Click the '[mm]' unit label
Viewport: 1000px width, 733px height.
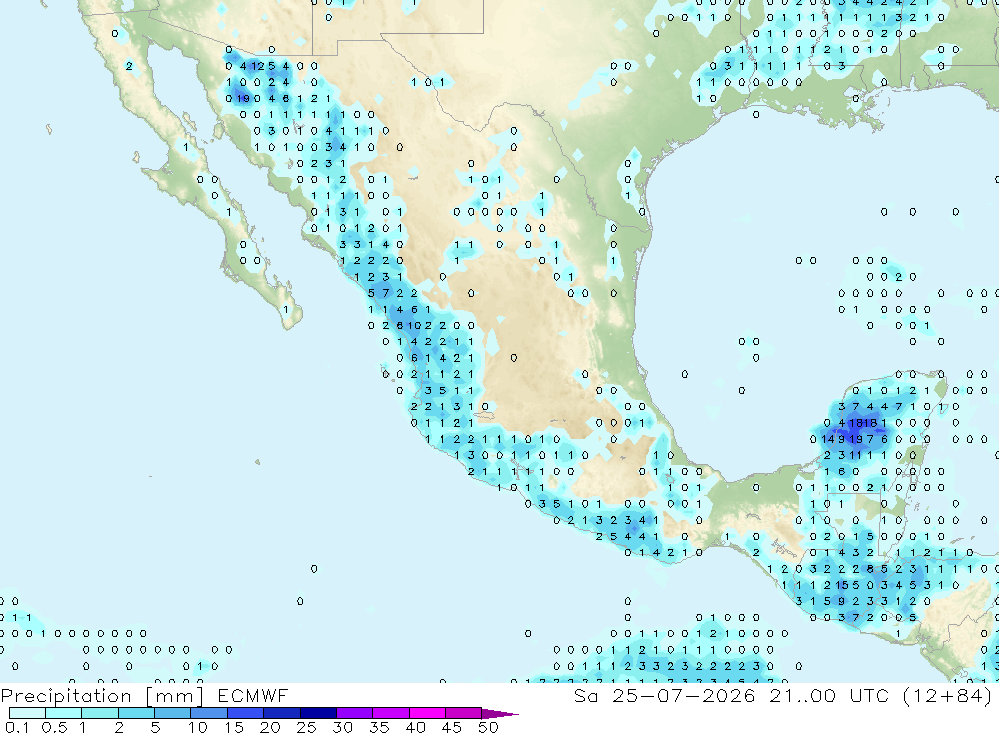pyautogui.click(x=174, y=697)
